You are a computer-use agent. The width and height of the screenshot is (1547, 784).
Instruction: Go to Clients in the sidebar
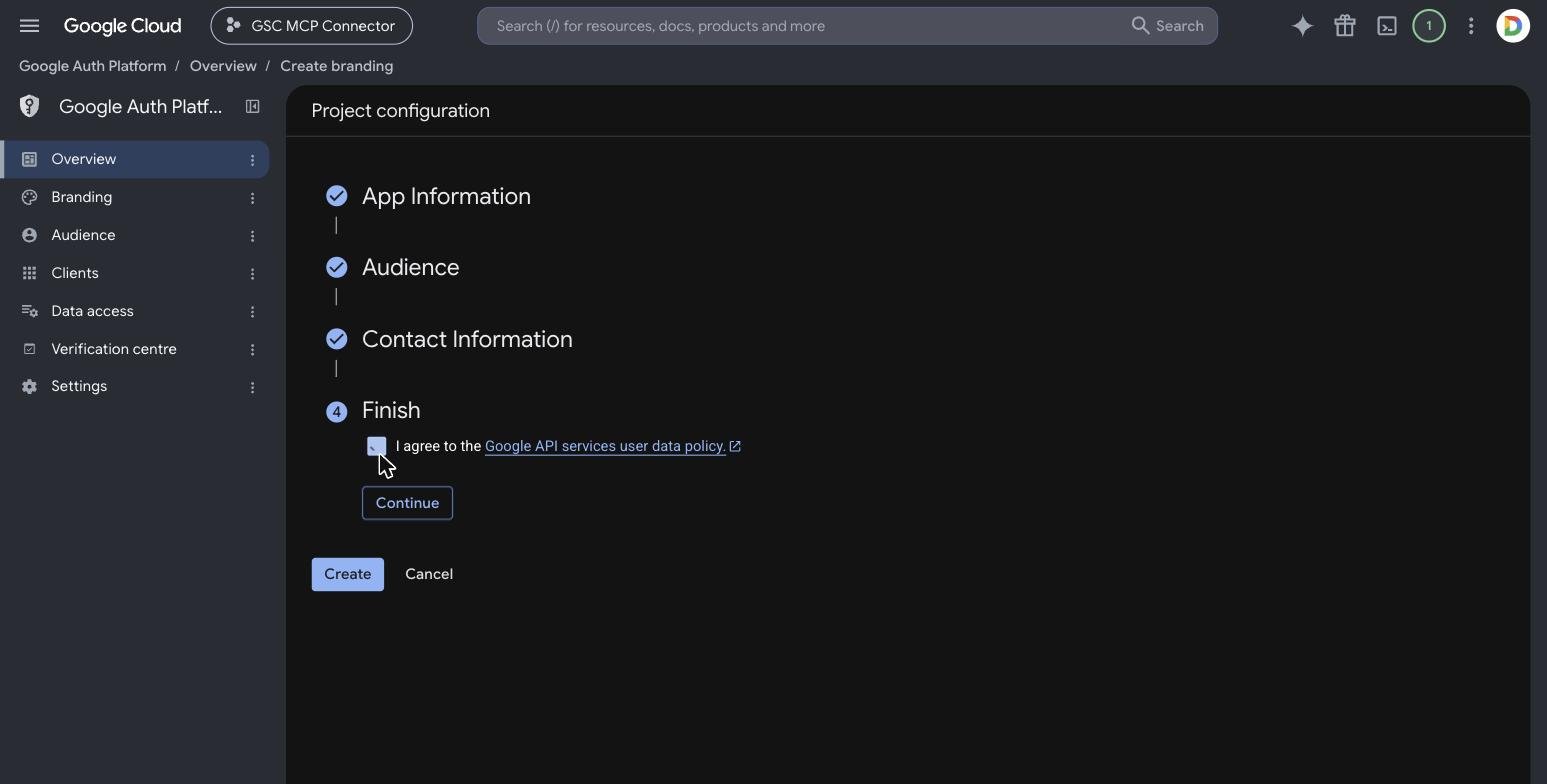coord(135,273)
